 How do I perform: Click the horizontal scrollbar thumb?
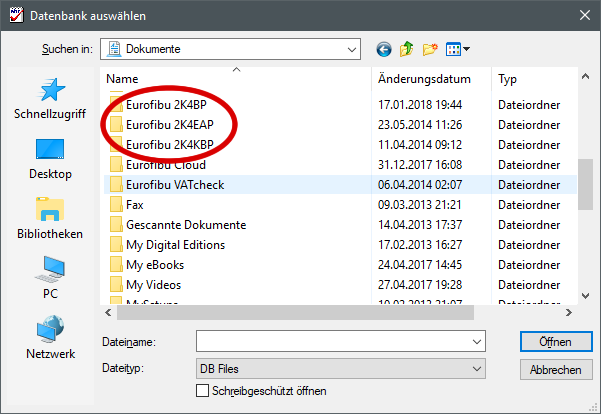coord(295,313)
